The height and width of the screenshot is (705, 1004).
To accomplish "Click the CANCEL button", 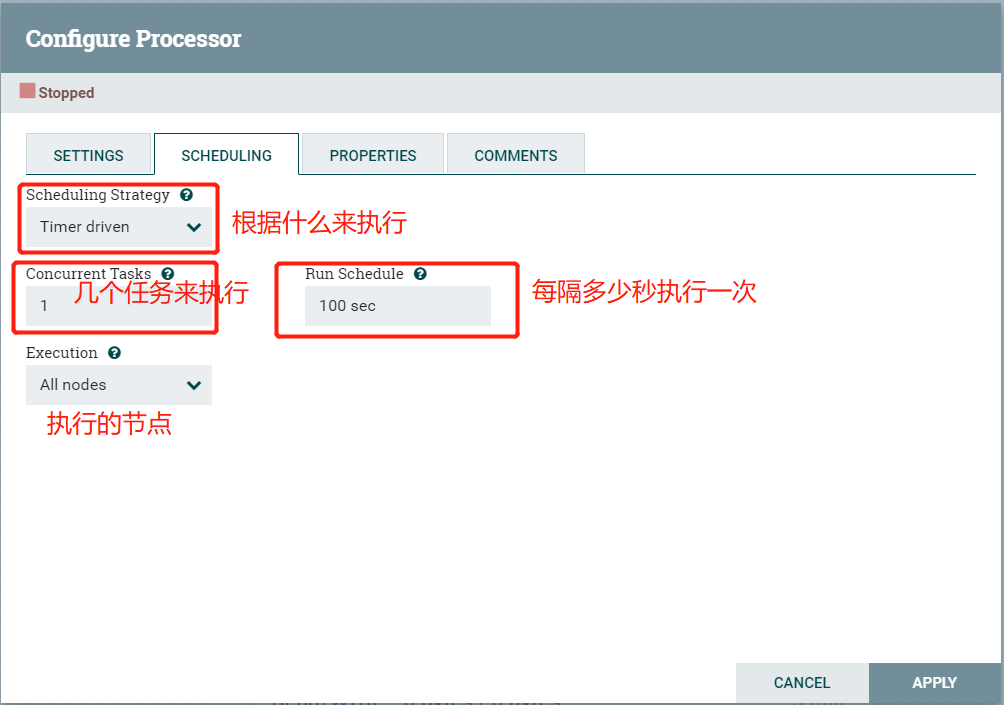I will coord(802,682).
